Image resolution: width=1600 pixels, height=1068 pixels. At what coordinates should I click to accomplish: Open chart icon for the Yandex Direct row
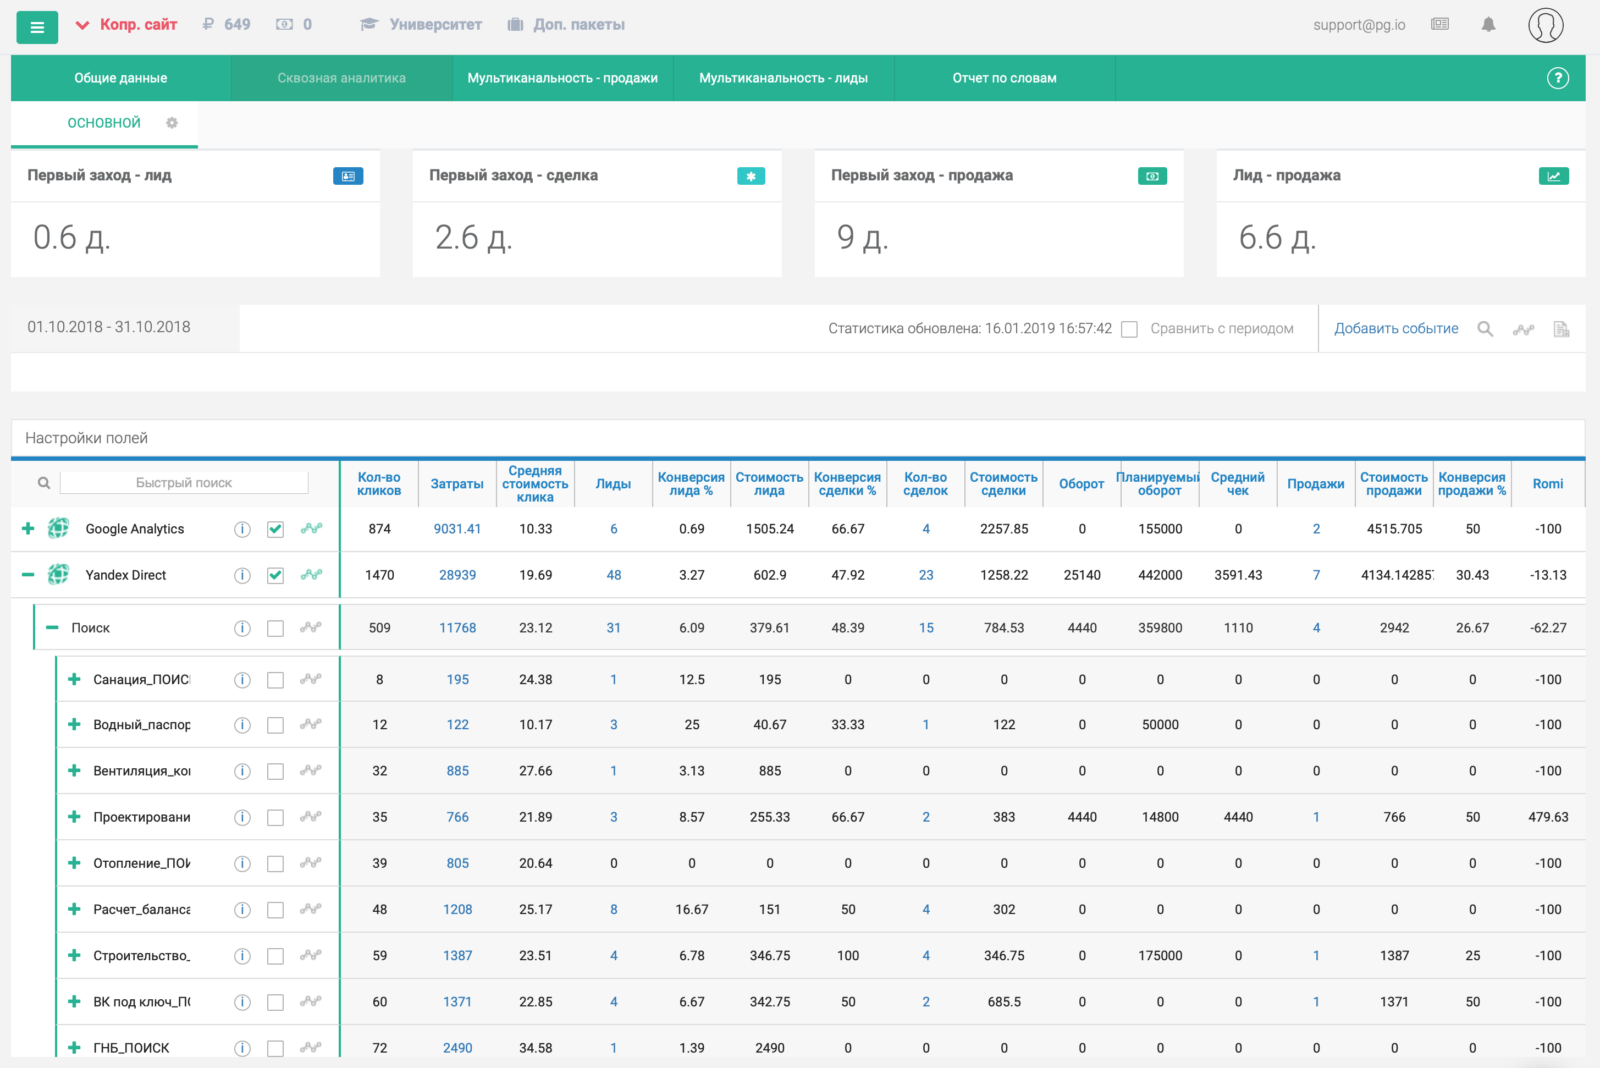[312, 575]
